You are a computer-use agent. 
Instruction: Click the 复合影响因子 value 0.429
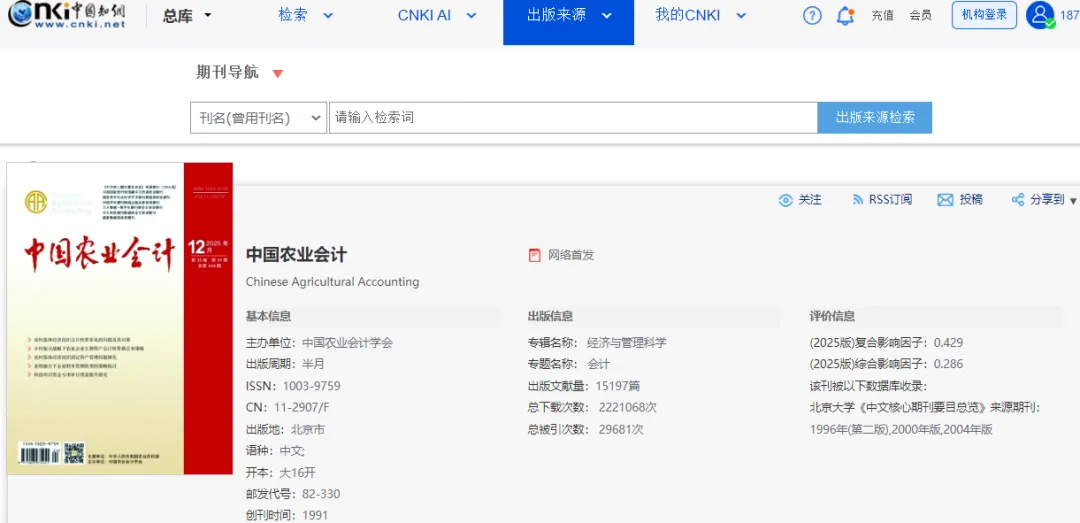click(x=948, y=342)
